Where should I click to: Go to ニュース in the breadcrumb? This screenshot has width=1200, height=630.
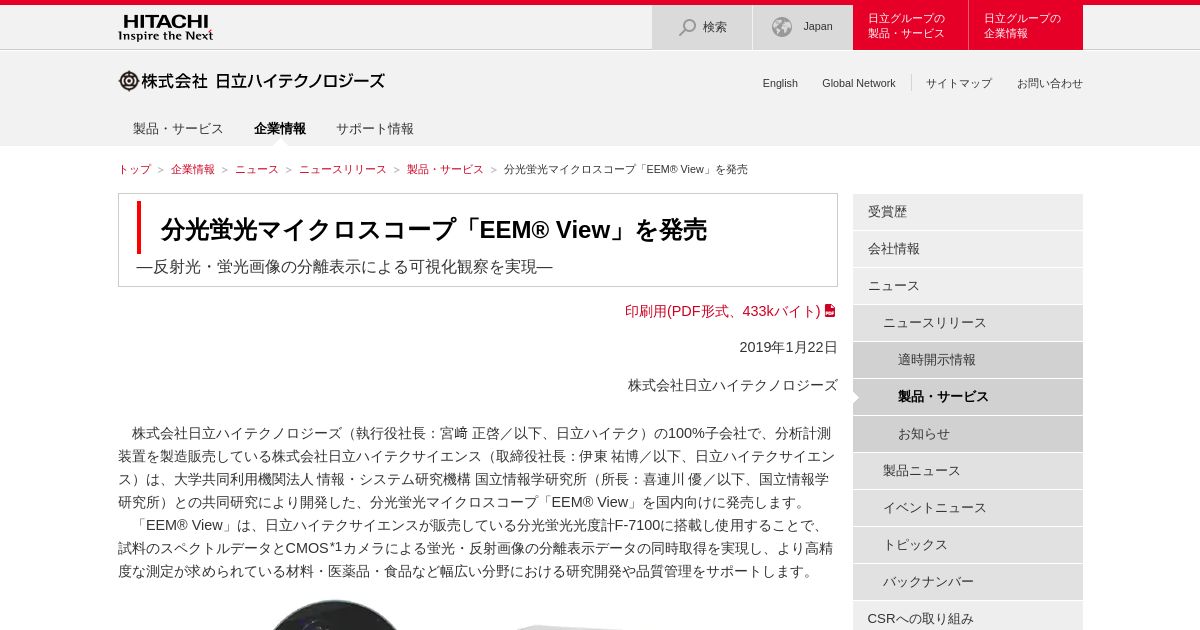(257, 170)
